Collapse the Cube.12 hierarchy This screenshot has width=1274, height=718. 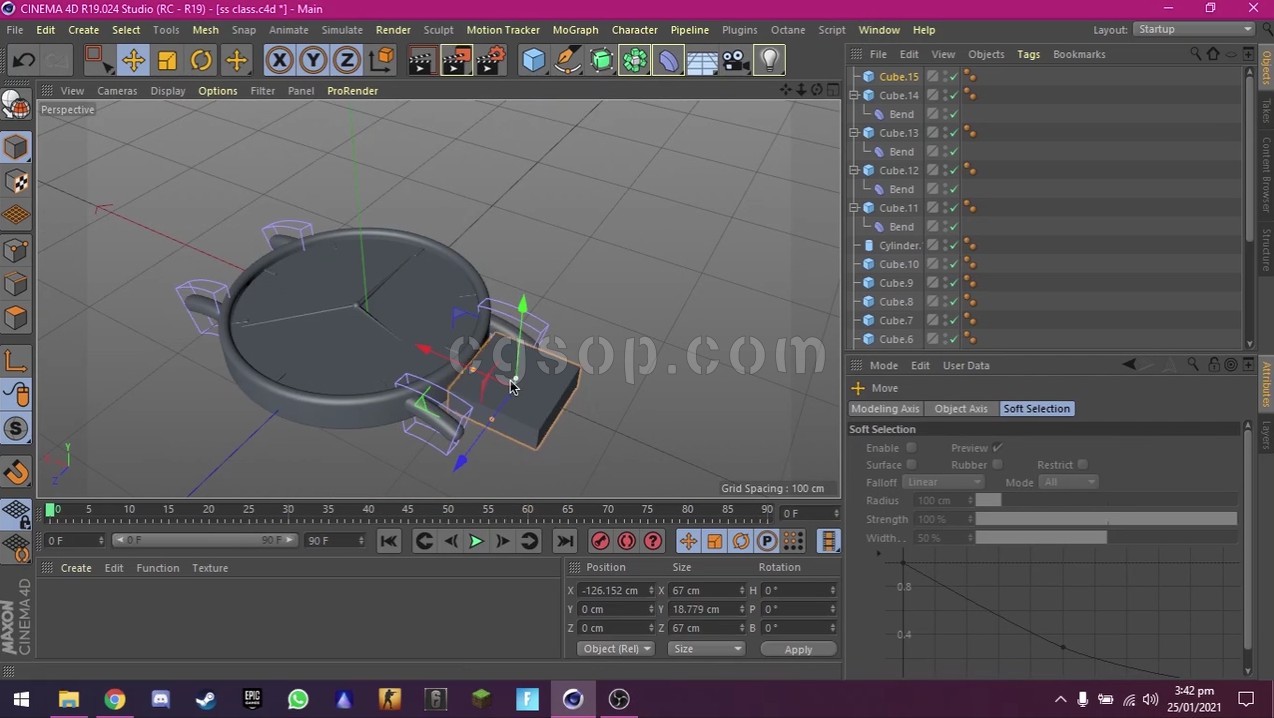[x=855, y=170]
